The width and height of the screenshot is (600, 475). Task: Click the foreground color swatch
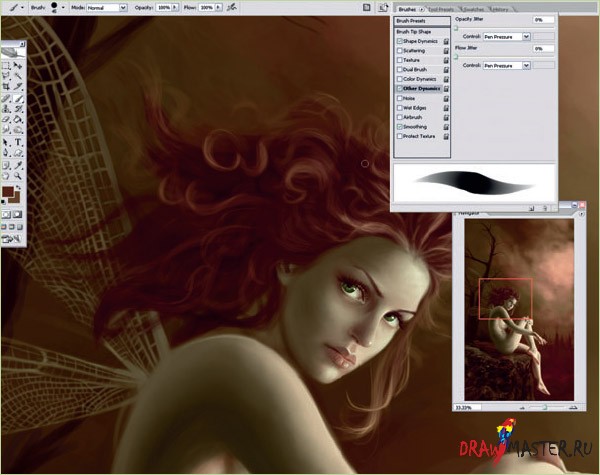7,191
